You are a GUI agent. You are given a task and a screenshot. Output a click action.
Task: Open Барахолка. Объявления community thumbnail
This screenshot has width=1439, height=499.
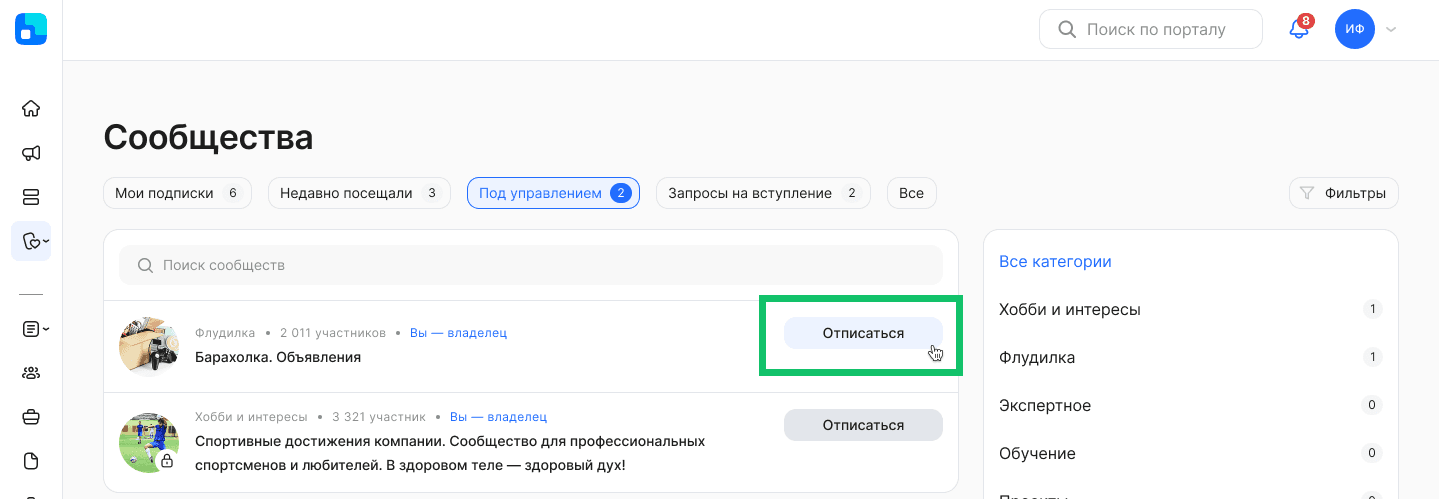(149, 346)
